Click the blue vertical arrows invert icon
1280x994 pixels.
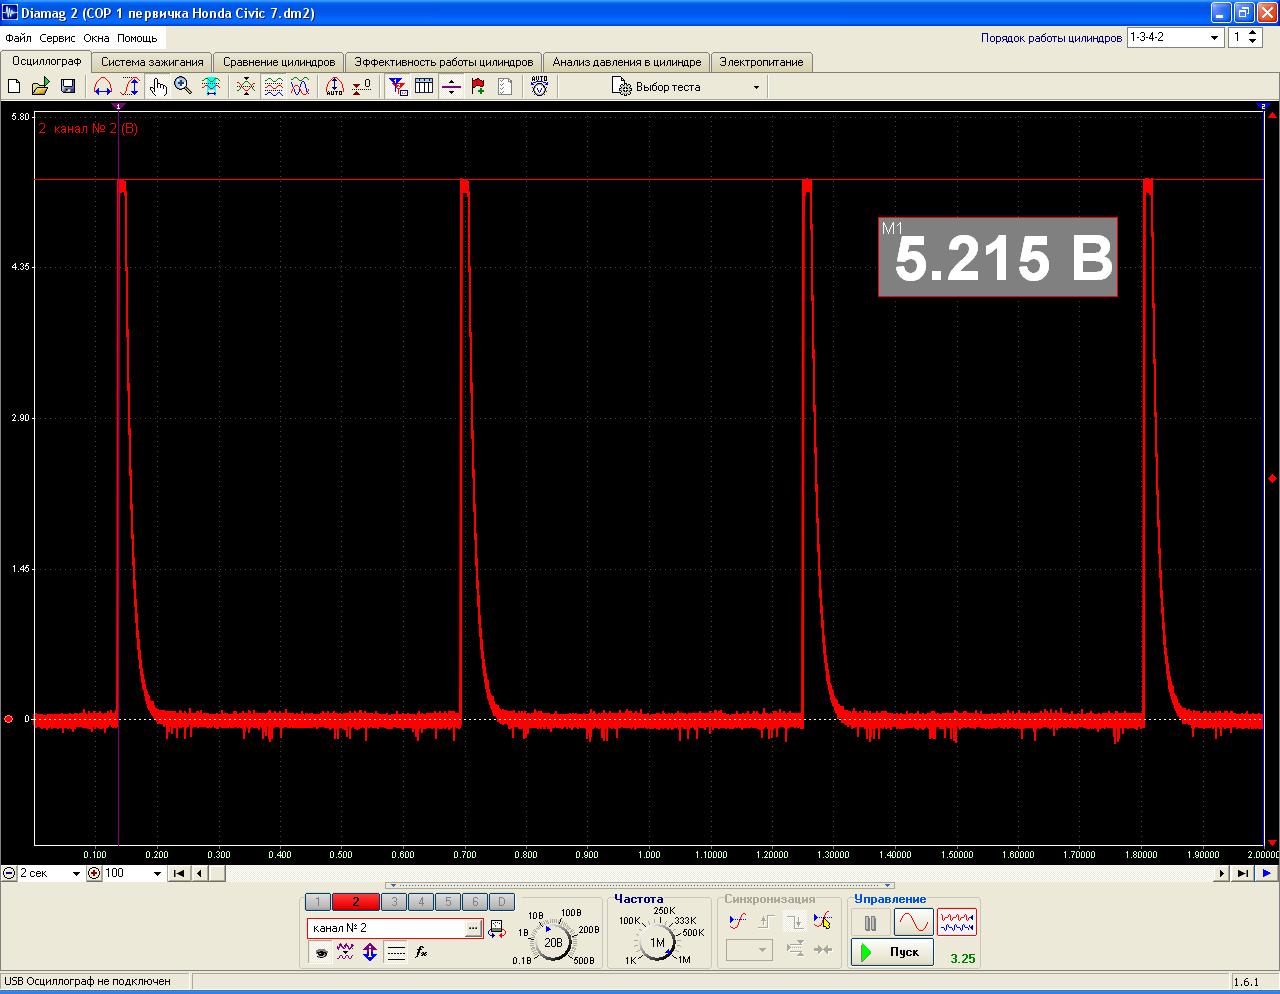370,953
